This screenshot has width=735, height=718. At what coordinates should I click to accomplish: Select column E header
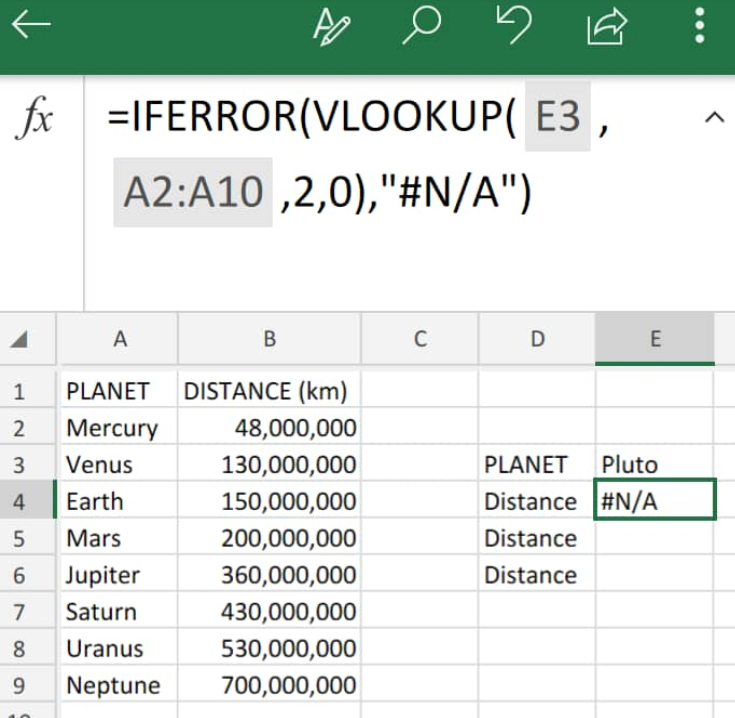[x=655, y=339]
